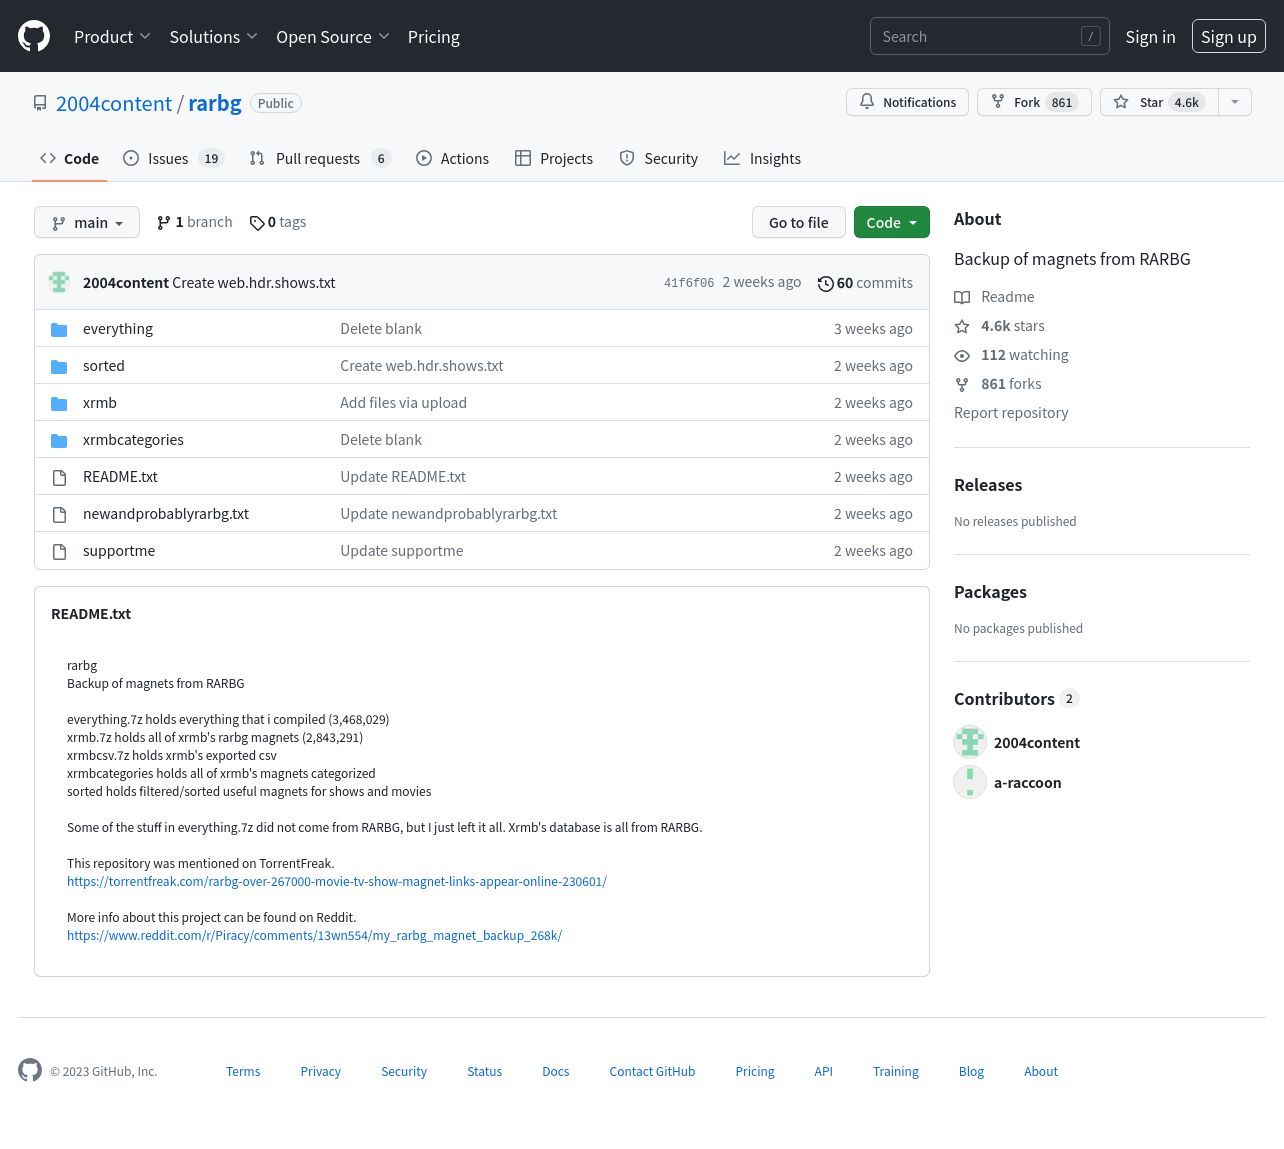Click the repository icon beside 2004content

(40, 103)
